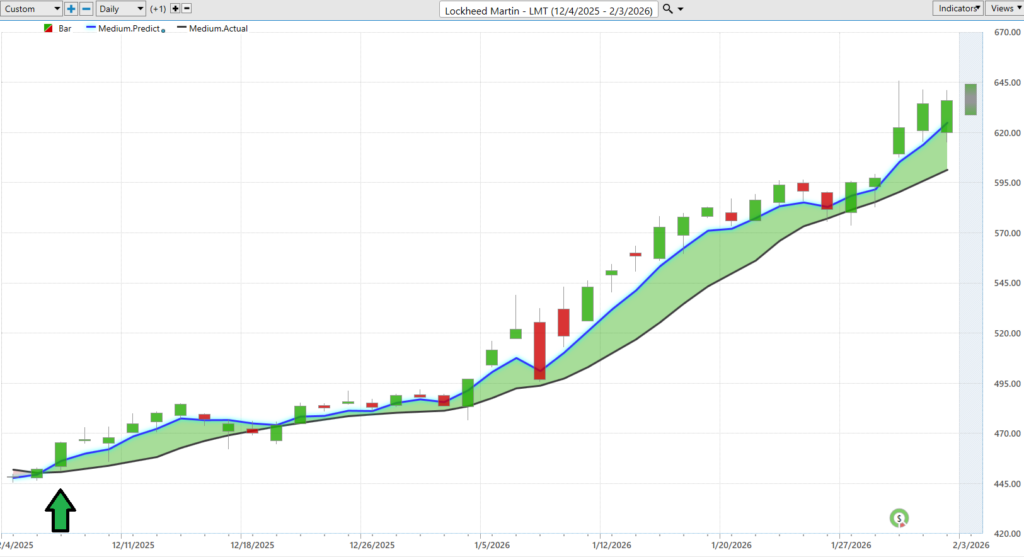This screenshot has height=557, width=1024.
Task: Click the Medium.Actual legend label
Action: 218,29
